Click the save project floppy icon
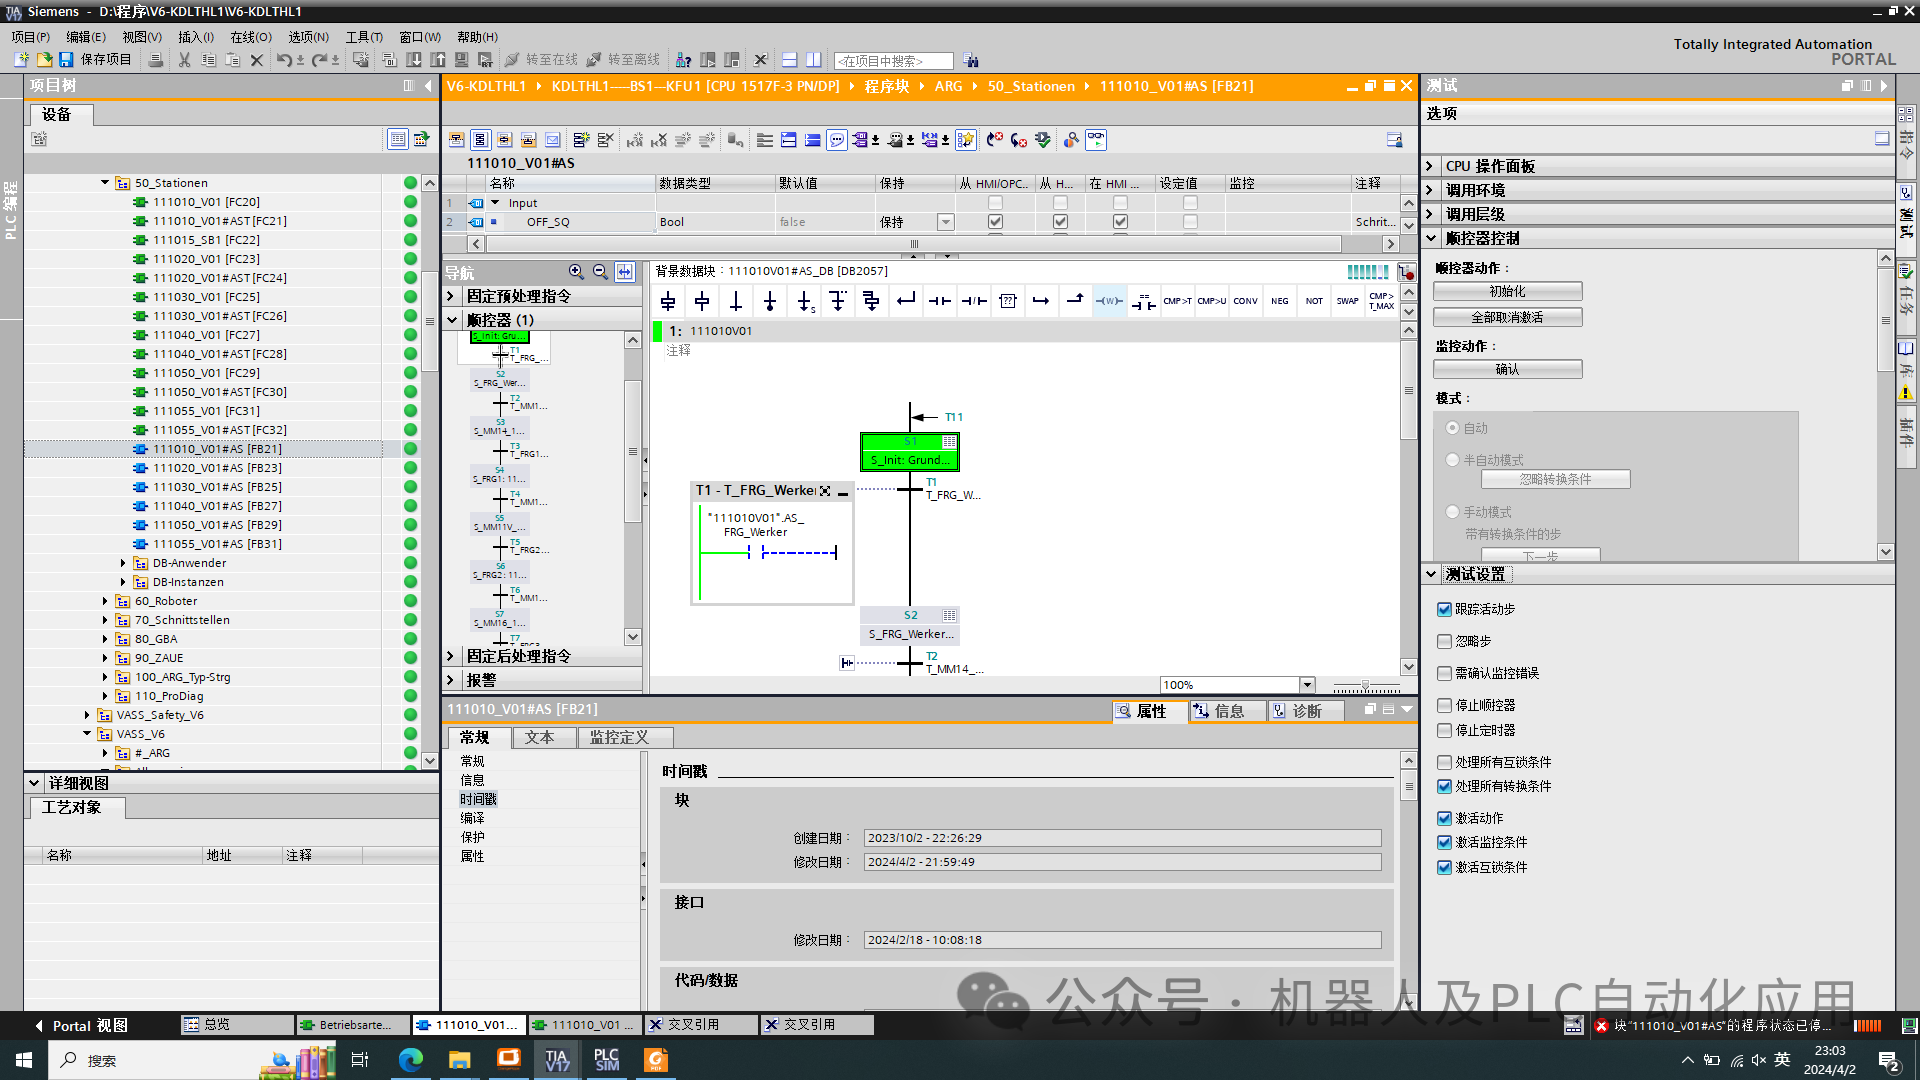Viewport: 1920px width, 1080px height. coord(65,60)
